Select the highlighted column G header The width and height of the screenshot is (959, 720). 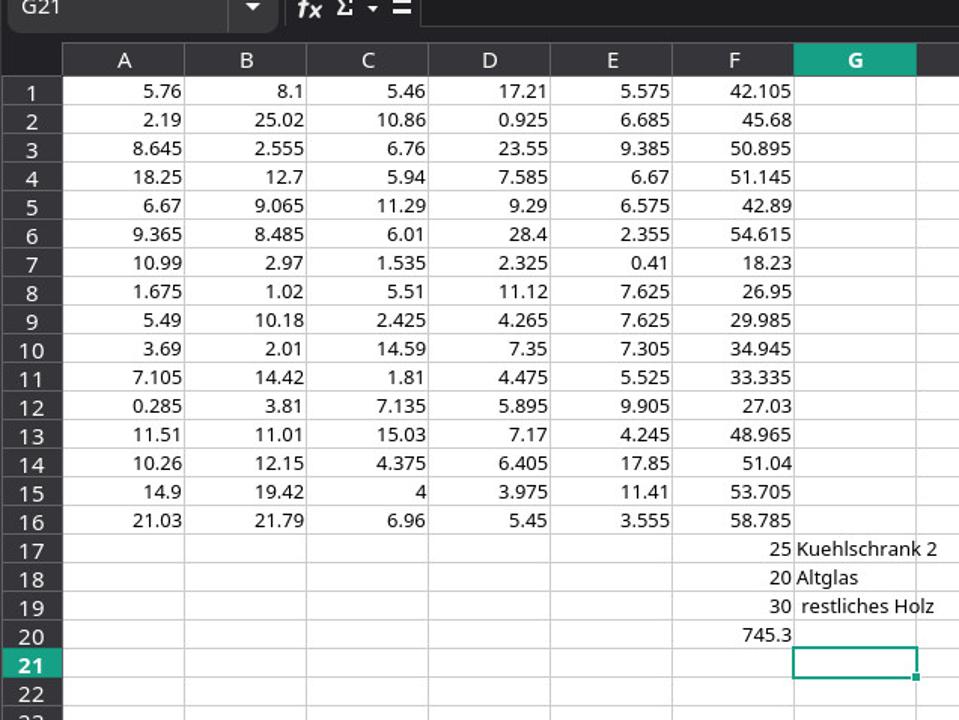[855, 60]
